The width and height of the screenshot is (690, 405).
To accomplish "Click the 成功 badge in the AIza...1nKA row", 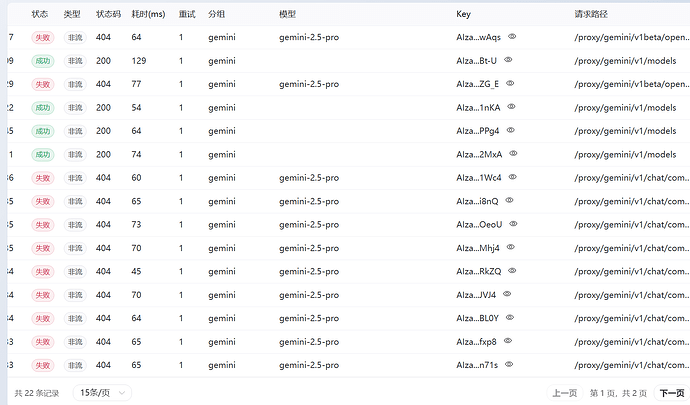I will pyautogui.click(x=43, y=108).
